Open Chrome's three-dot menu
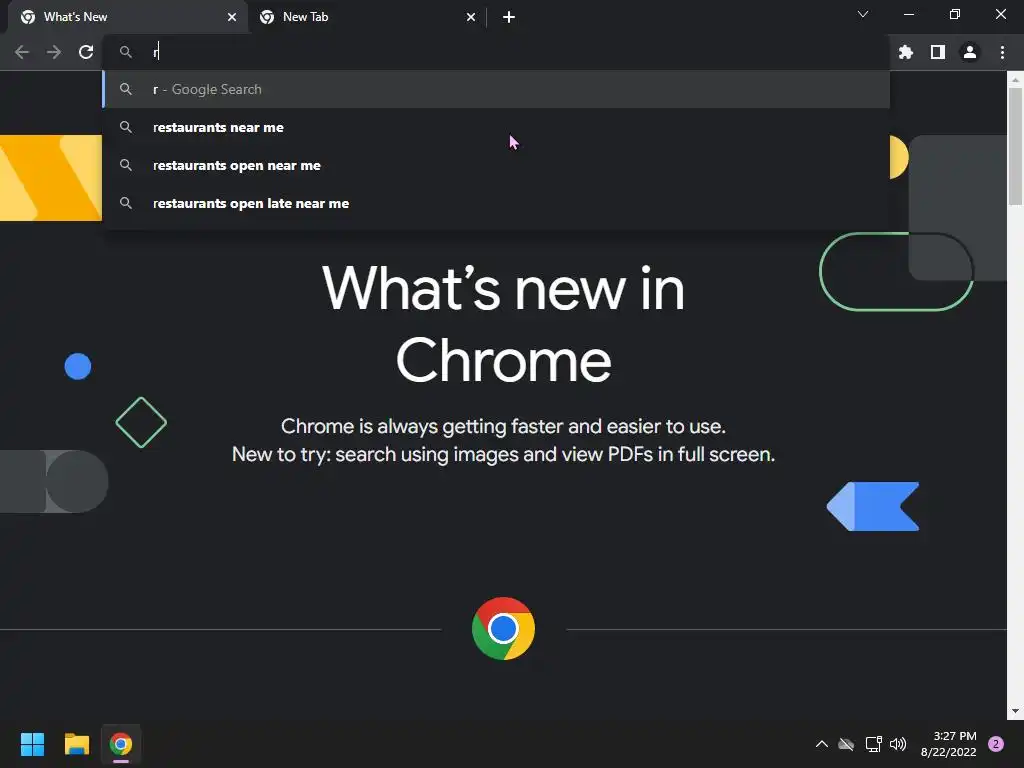This screenshot has width=1024, height=768. point(1002,52)
